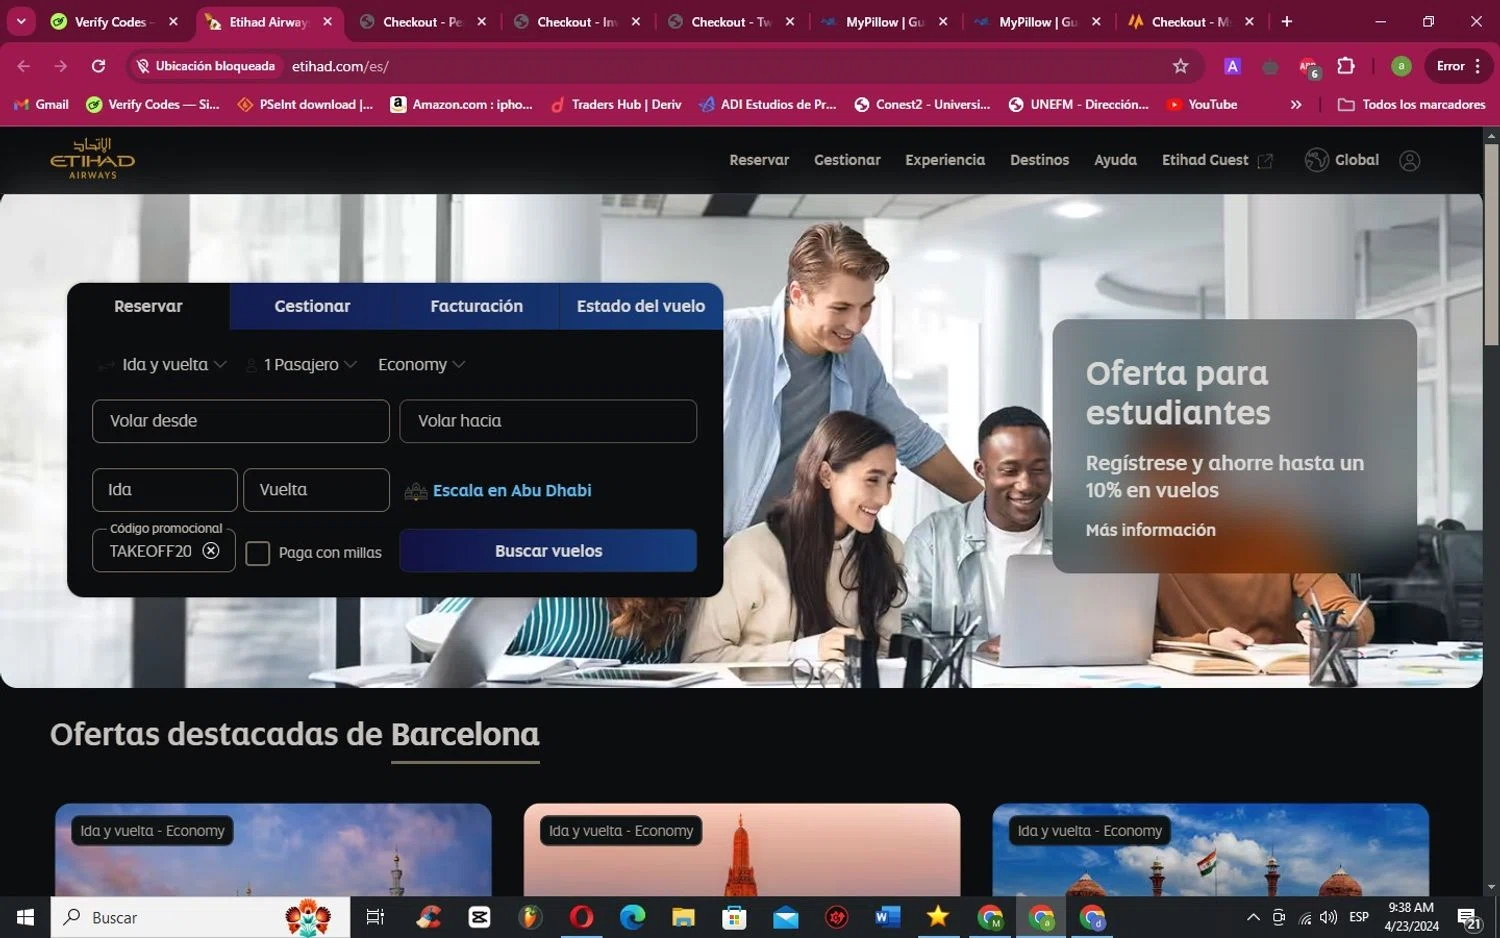Open Word from the taskbar
1500x938 pixels.
tap(887, 917)
